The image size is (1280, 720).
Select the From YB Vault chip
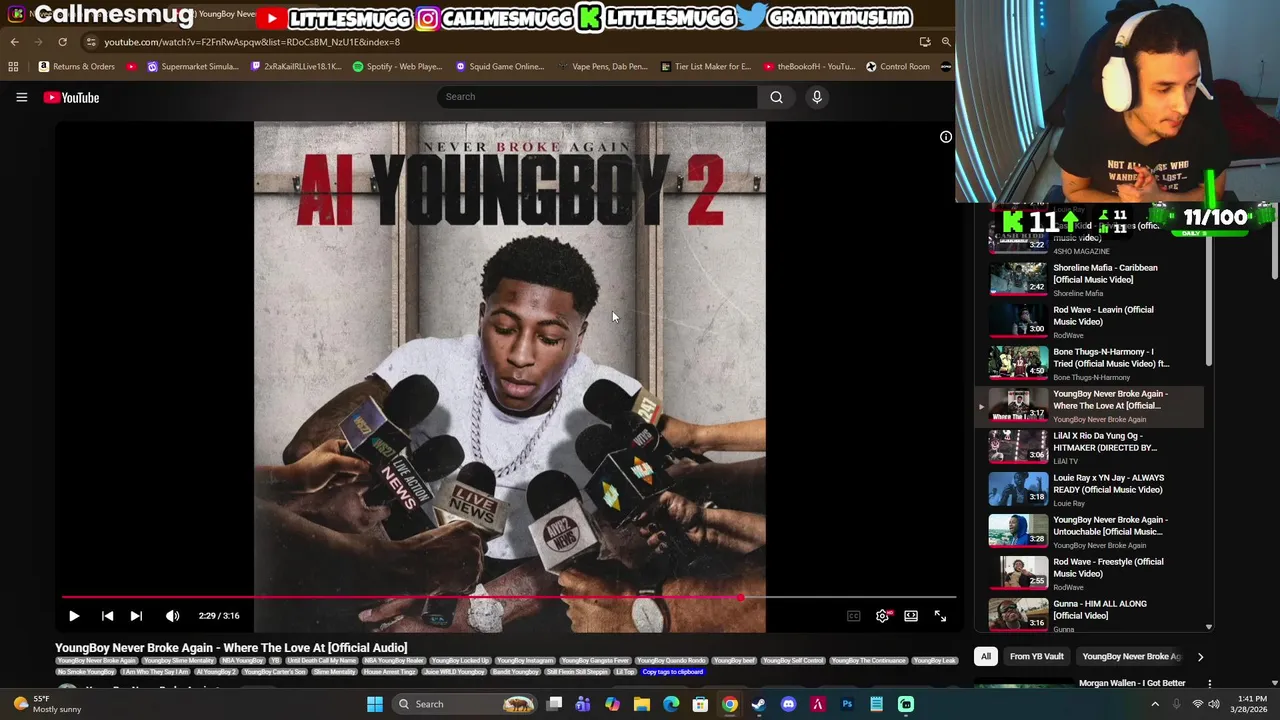point(1036,657)
